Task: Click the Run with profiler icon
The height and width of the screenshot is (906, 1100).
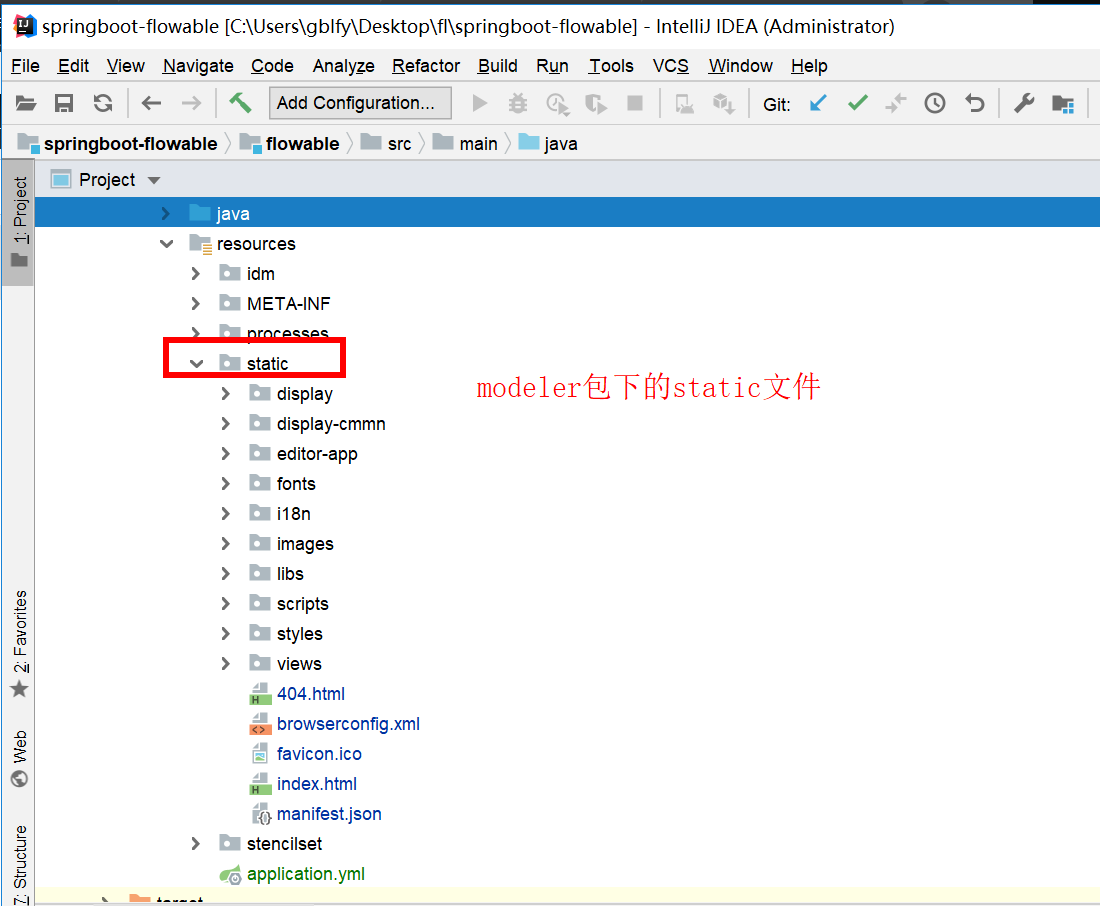Action: coord(557,104)
